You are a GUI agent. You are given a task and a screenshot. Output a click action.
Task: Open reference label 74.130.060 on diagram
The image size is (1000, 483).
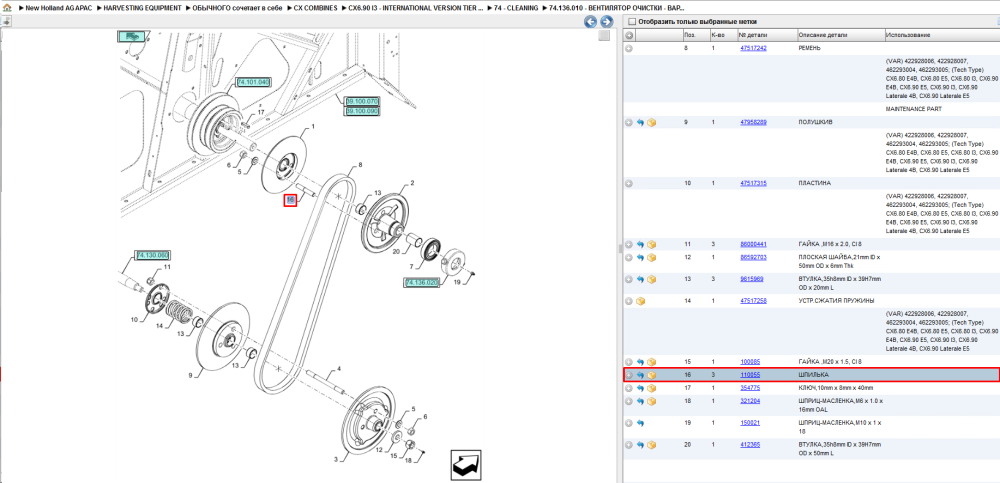coord(152,255)
